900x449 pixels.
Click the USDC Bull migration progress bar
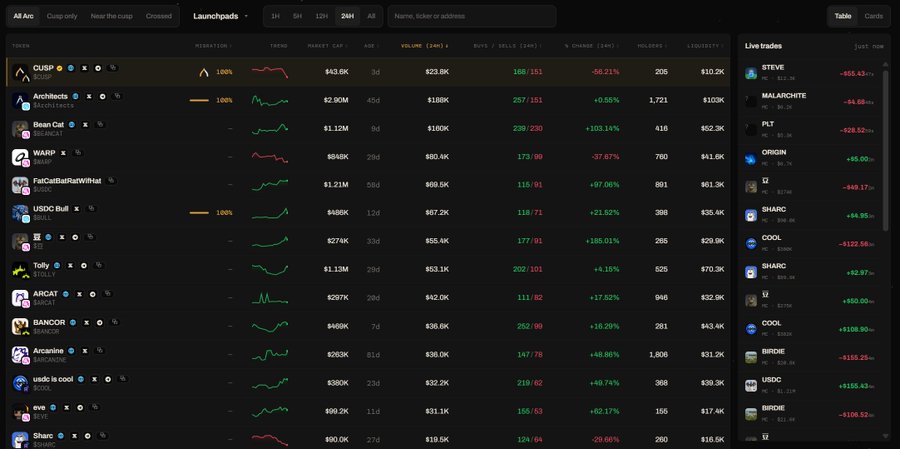tap(199, 213)
